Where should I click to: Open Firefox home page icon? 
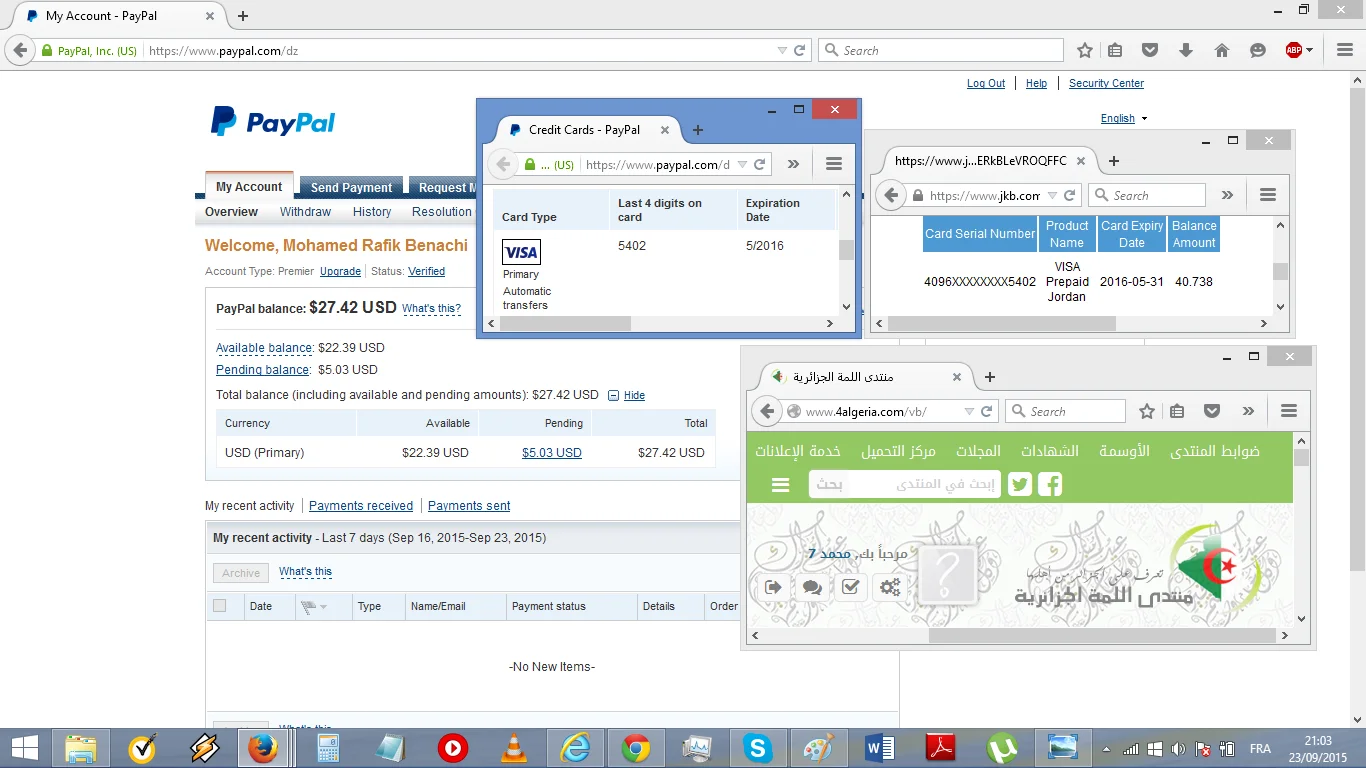point(1221,50)
